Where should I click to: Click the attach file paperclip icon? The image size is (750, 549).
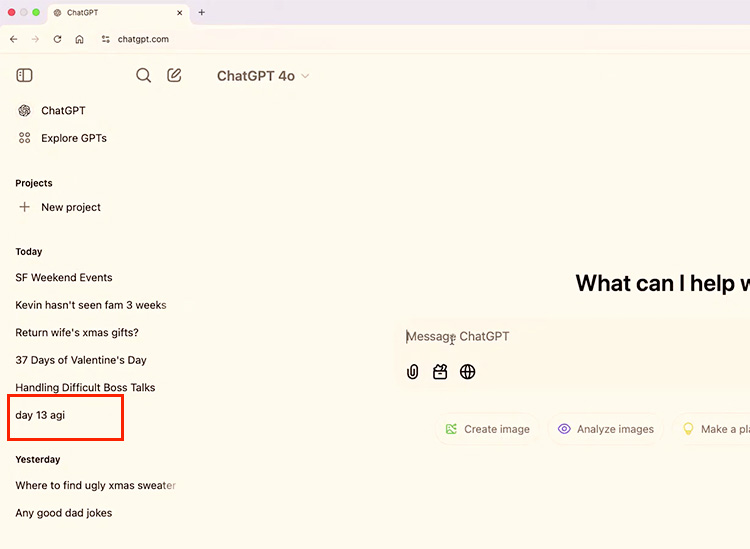pyautogui.click(x=412, y=372)
